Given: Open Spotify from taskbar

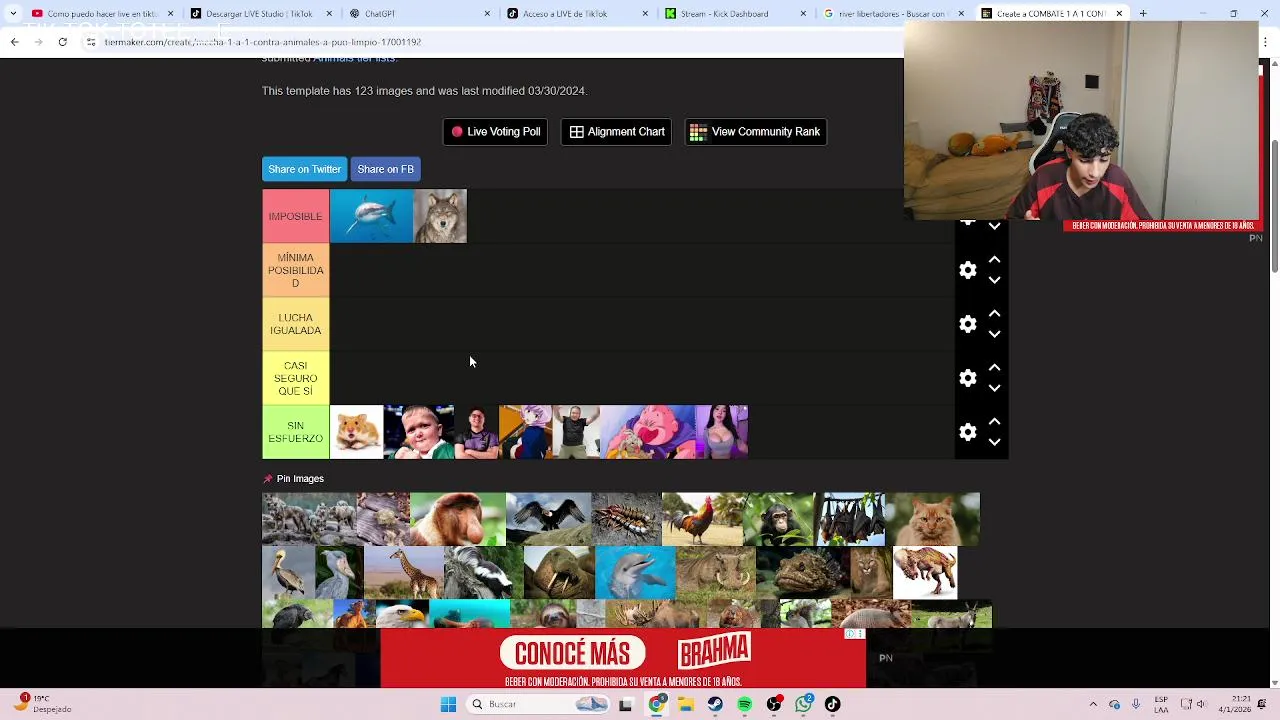Looking at the screenshot, I should point(745,704).
